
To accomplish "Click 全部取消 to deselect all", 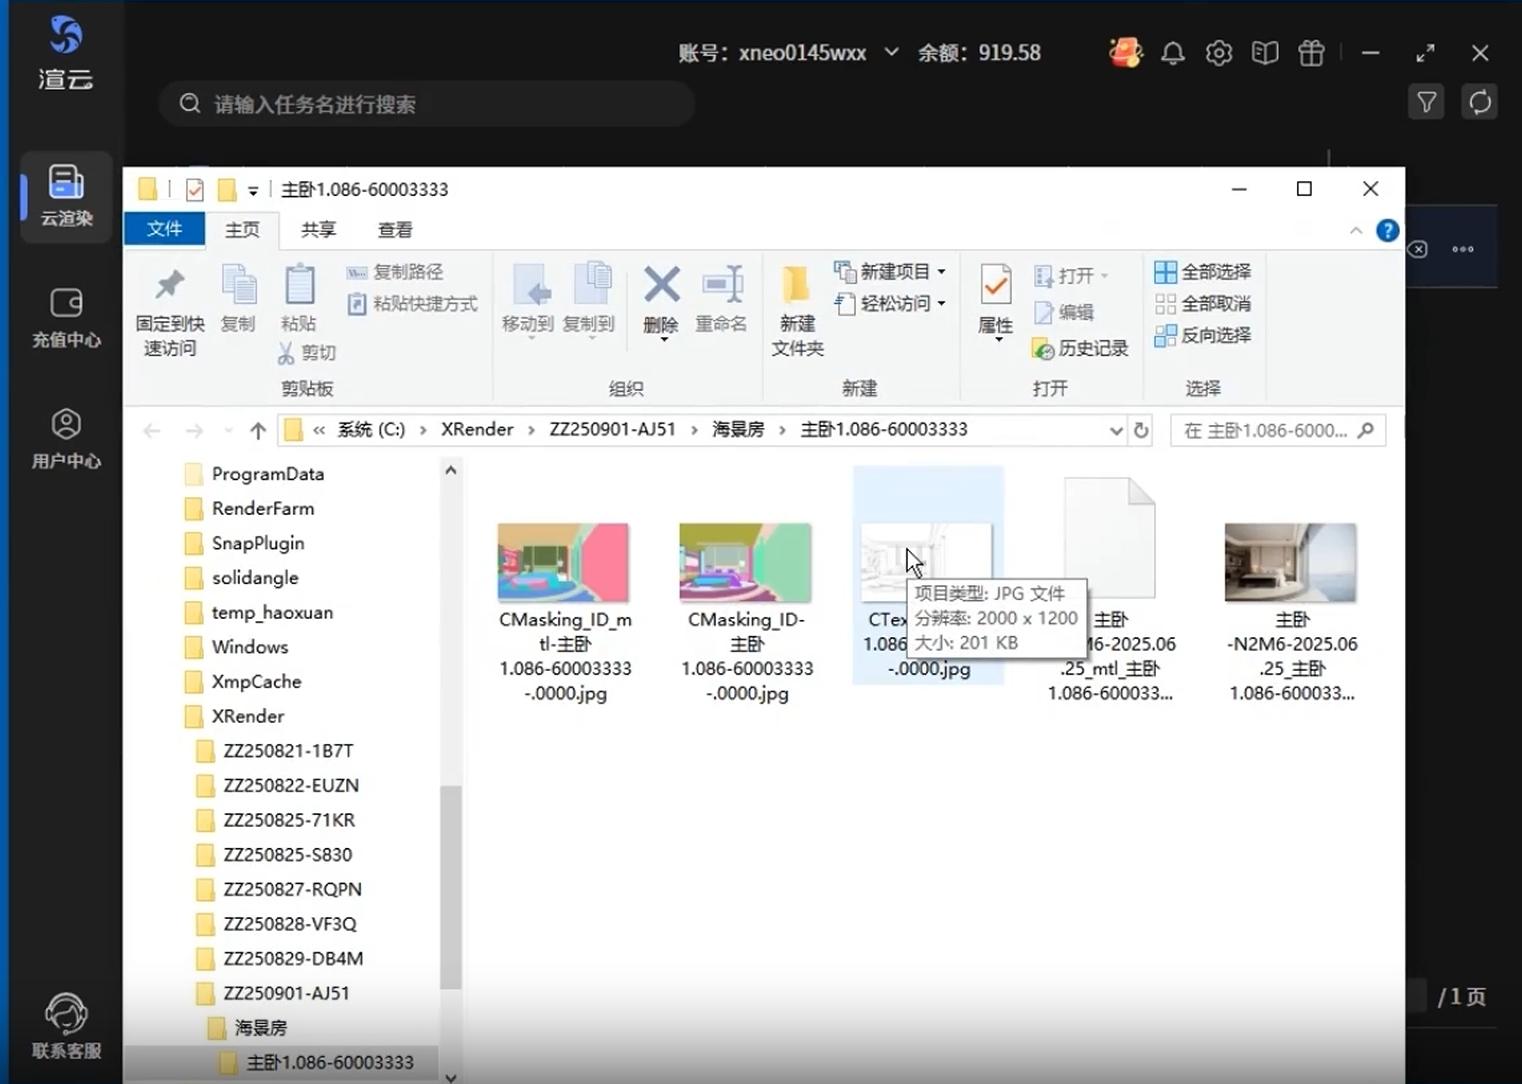I will [1203, 304].
